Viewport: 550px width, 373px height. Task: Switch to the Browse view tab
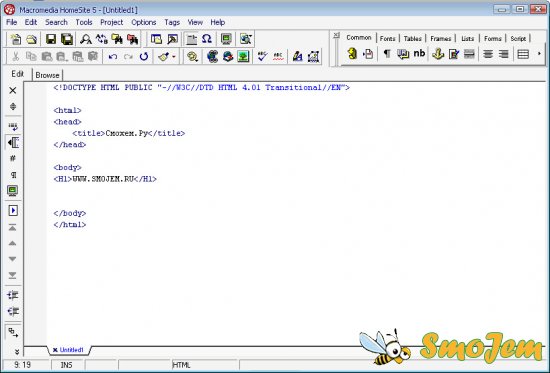[47, 75]
